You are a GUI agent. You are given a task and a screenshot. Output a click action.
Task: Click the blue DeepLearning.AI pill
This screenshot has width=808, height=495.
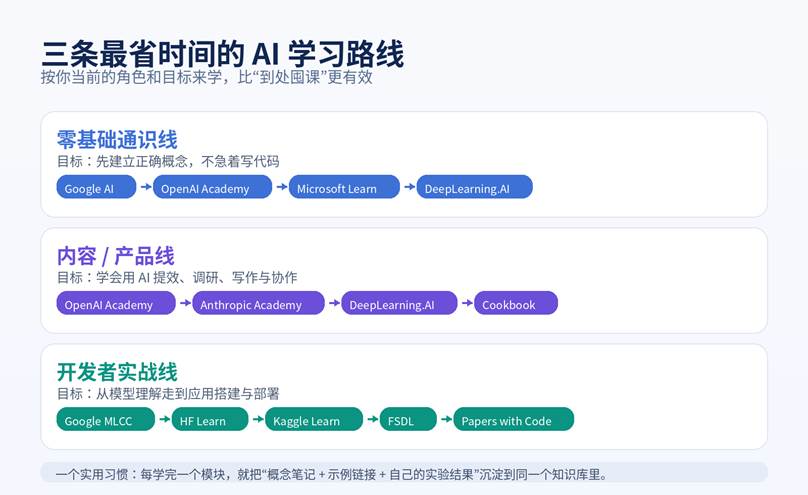click(474, 187)
